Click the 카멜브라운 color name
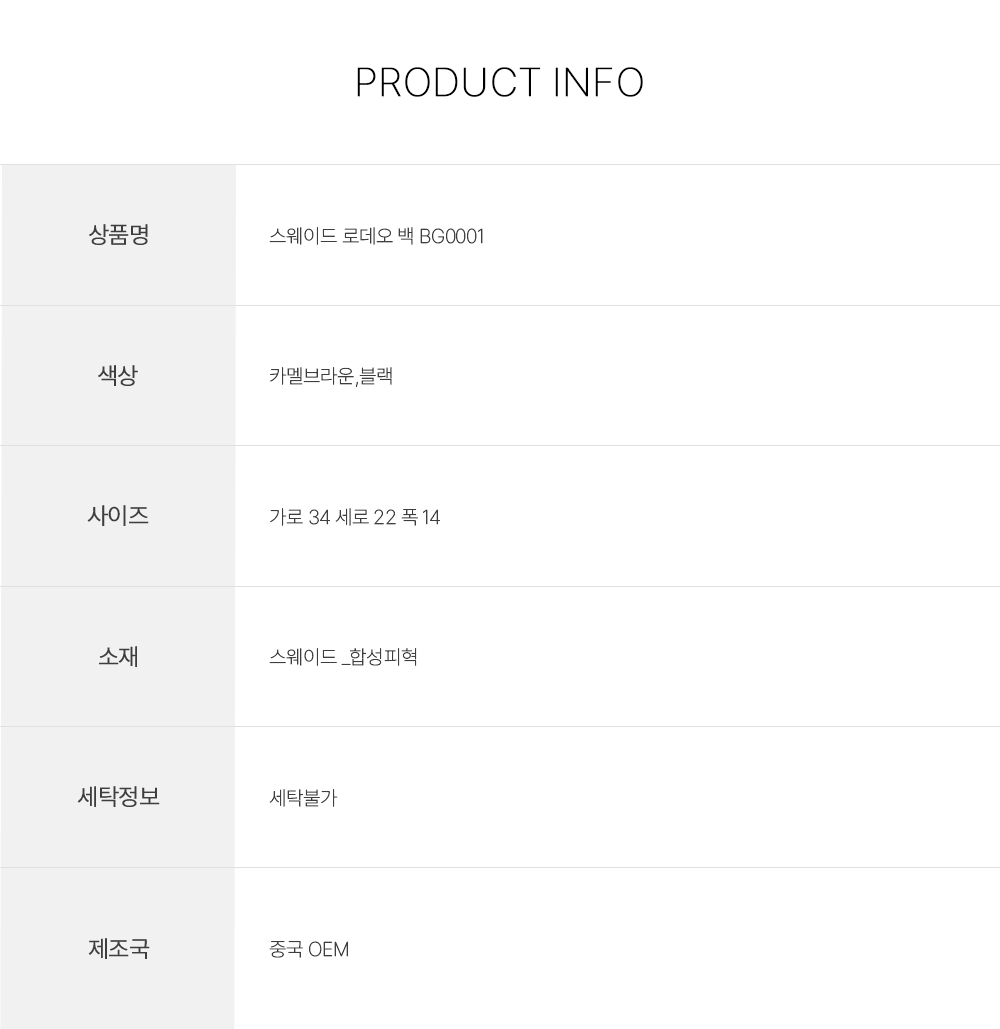This screenshot has width=1000, height=1029. (x=311, y=377)
